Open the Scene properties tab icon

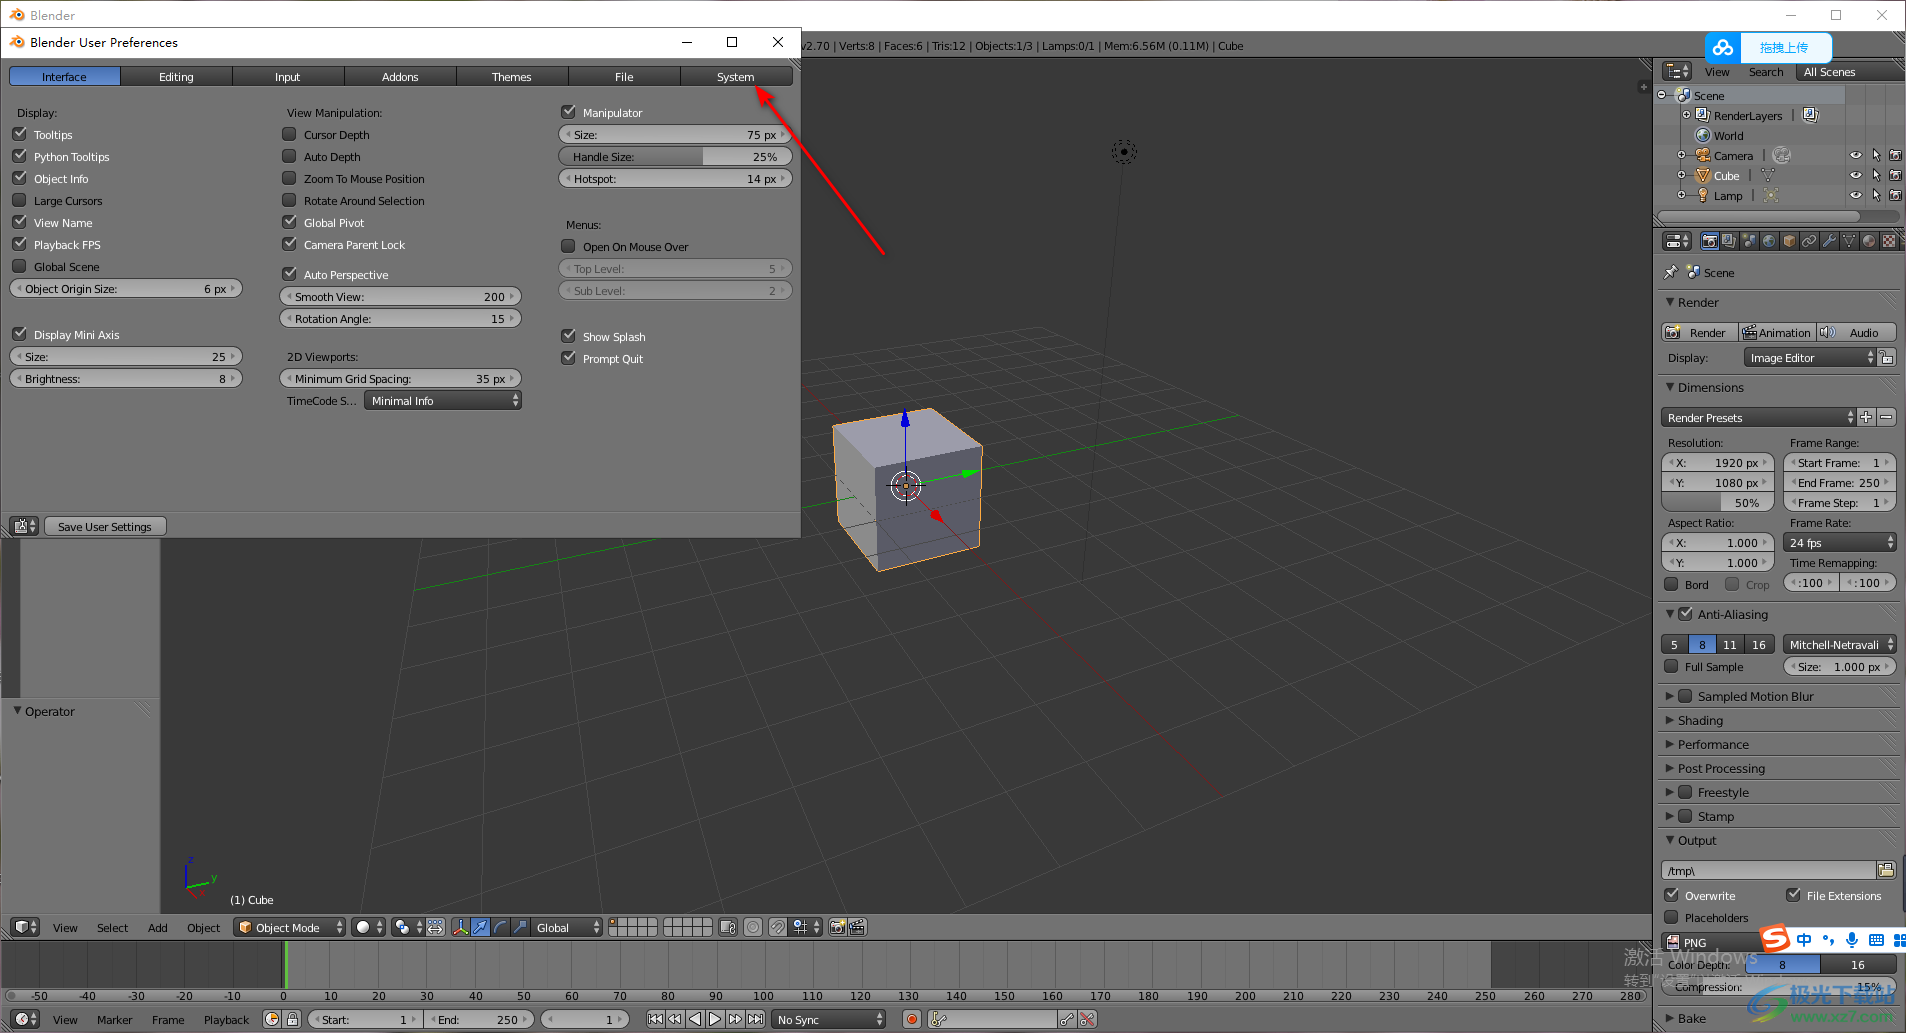(x=1749, y=241)
